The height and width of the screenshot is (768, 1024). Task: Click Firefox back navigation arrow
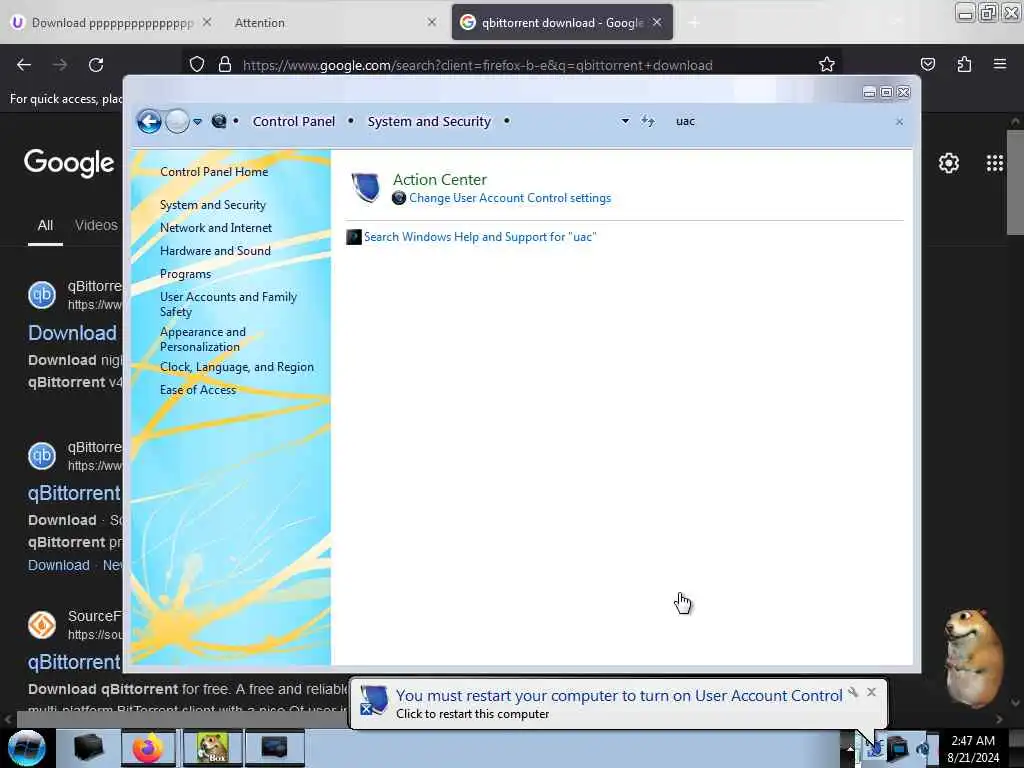tap(24, 65)
